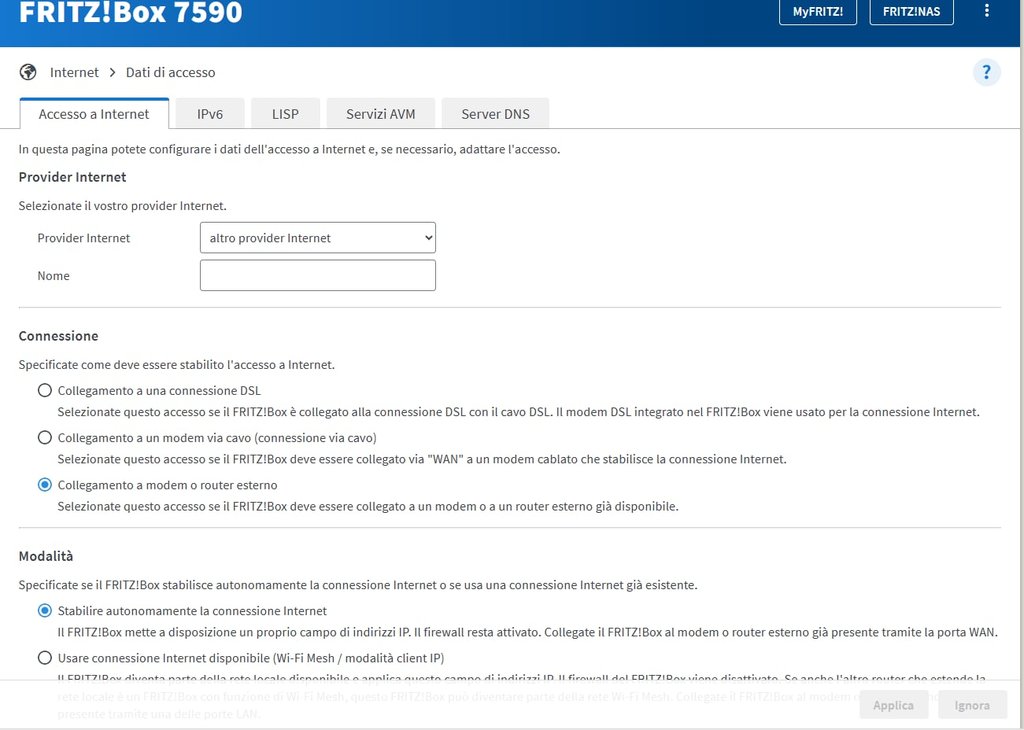Select Collegamento a un modem via cavo

[x=44, y=437]
